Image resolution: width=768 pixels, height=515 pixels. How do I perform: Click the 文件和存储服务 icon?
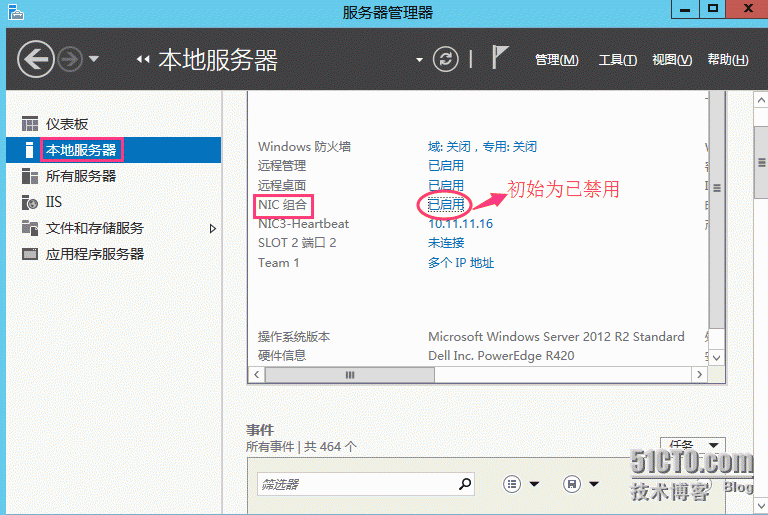pyautogui.click(x=30, y=228)
